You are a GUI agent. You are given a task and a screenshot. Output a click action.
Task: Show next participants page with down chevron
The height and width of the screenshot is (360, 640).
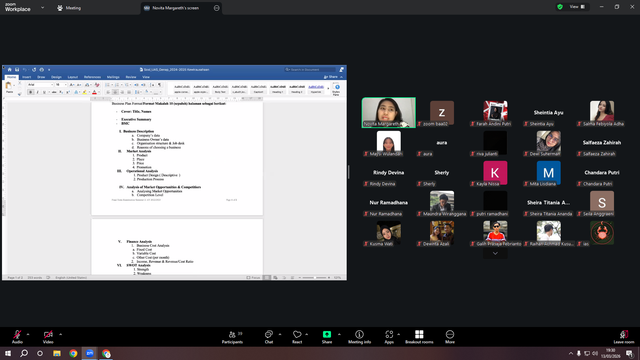[x=495, y=253]
